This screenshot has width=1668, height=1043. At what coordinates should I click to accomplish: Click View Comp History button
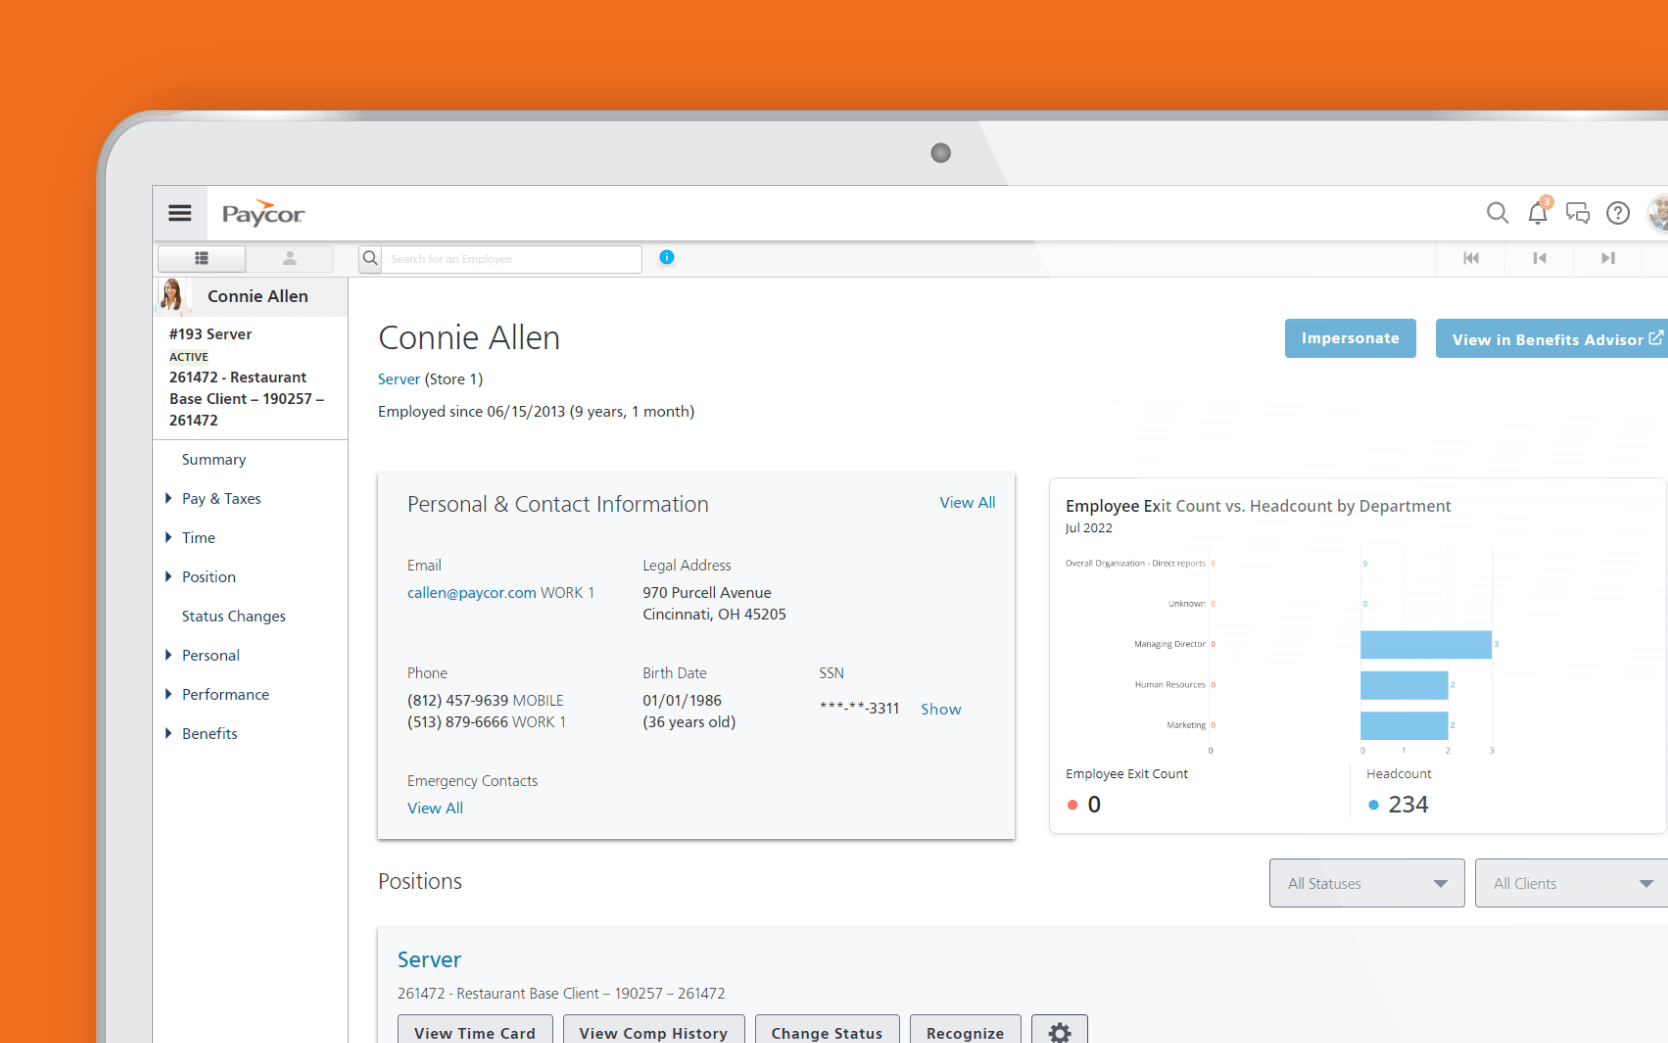coord(653,1031)
